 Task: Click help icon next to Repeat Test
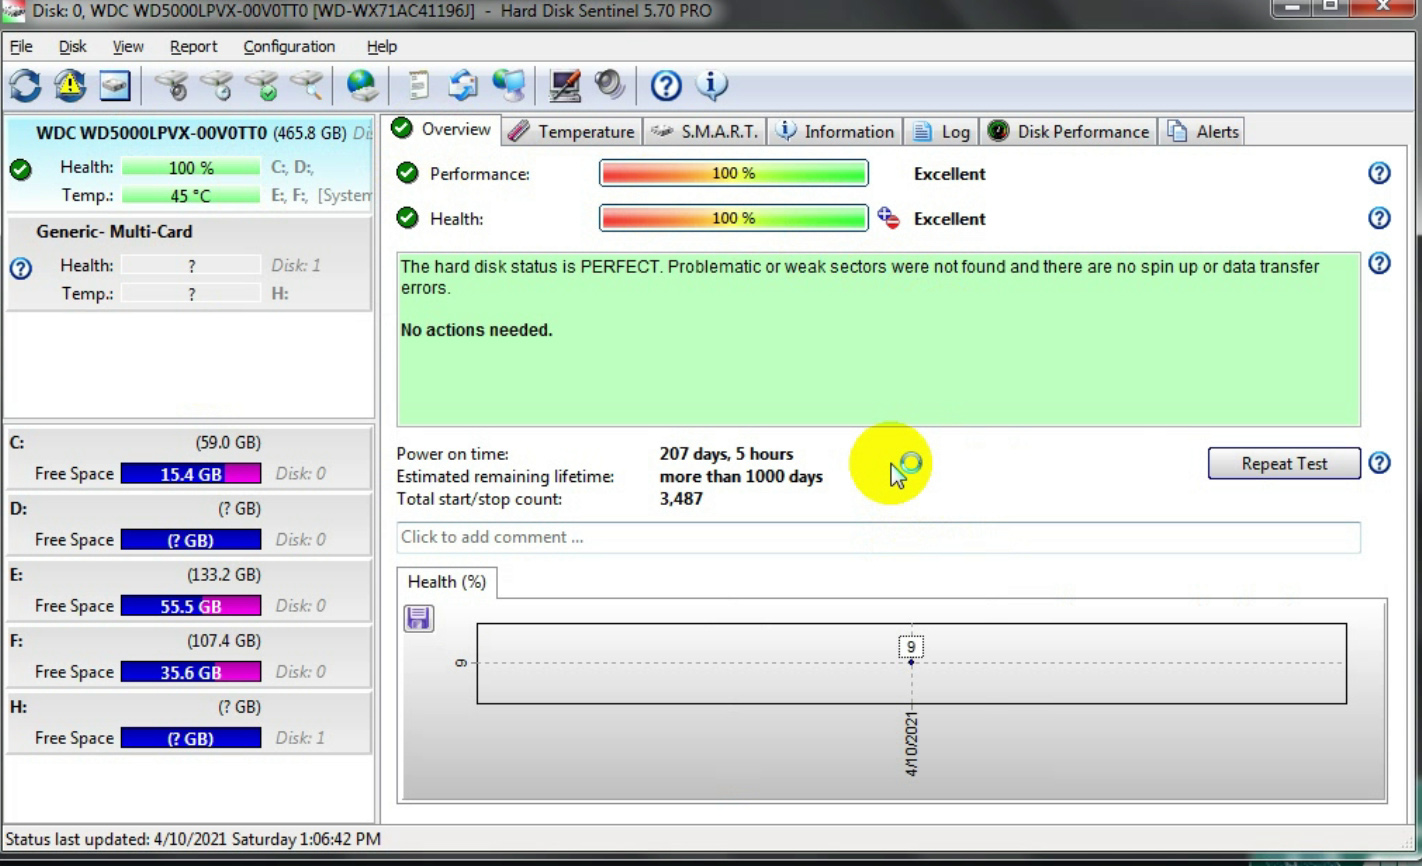(x=1379, y=463)
